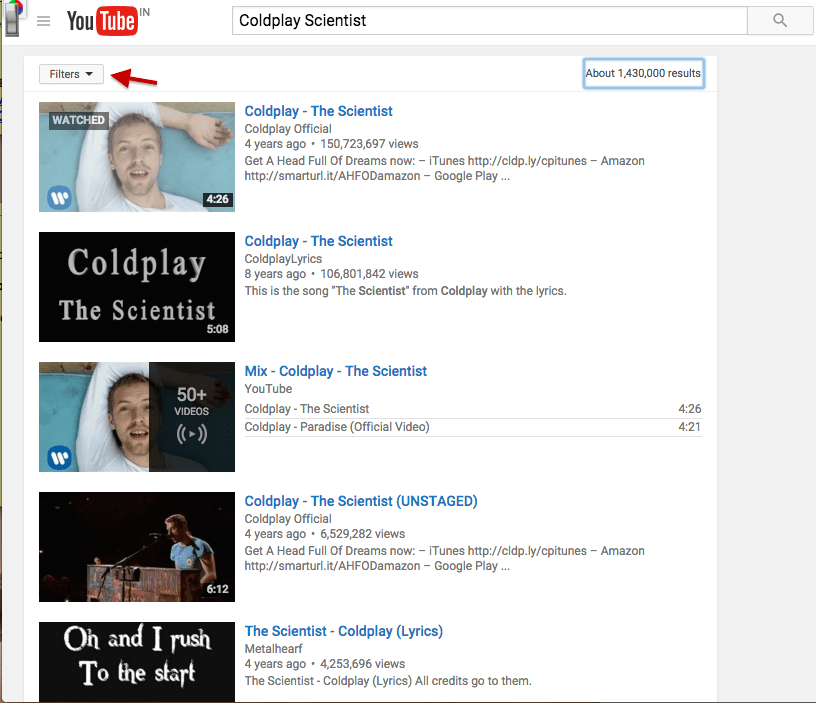
Task: Open Mix - Coldplay - The Scientist playlist
Action: click(x=336, y=371)
